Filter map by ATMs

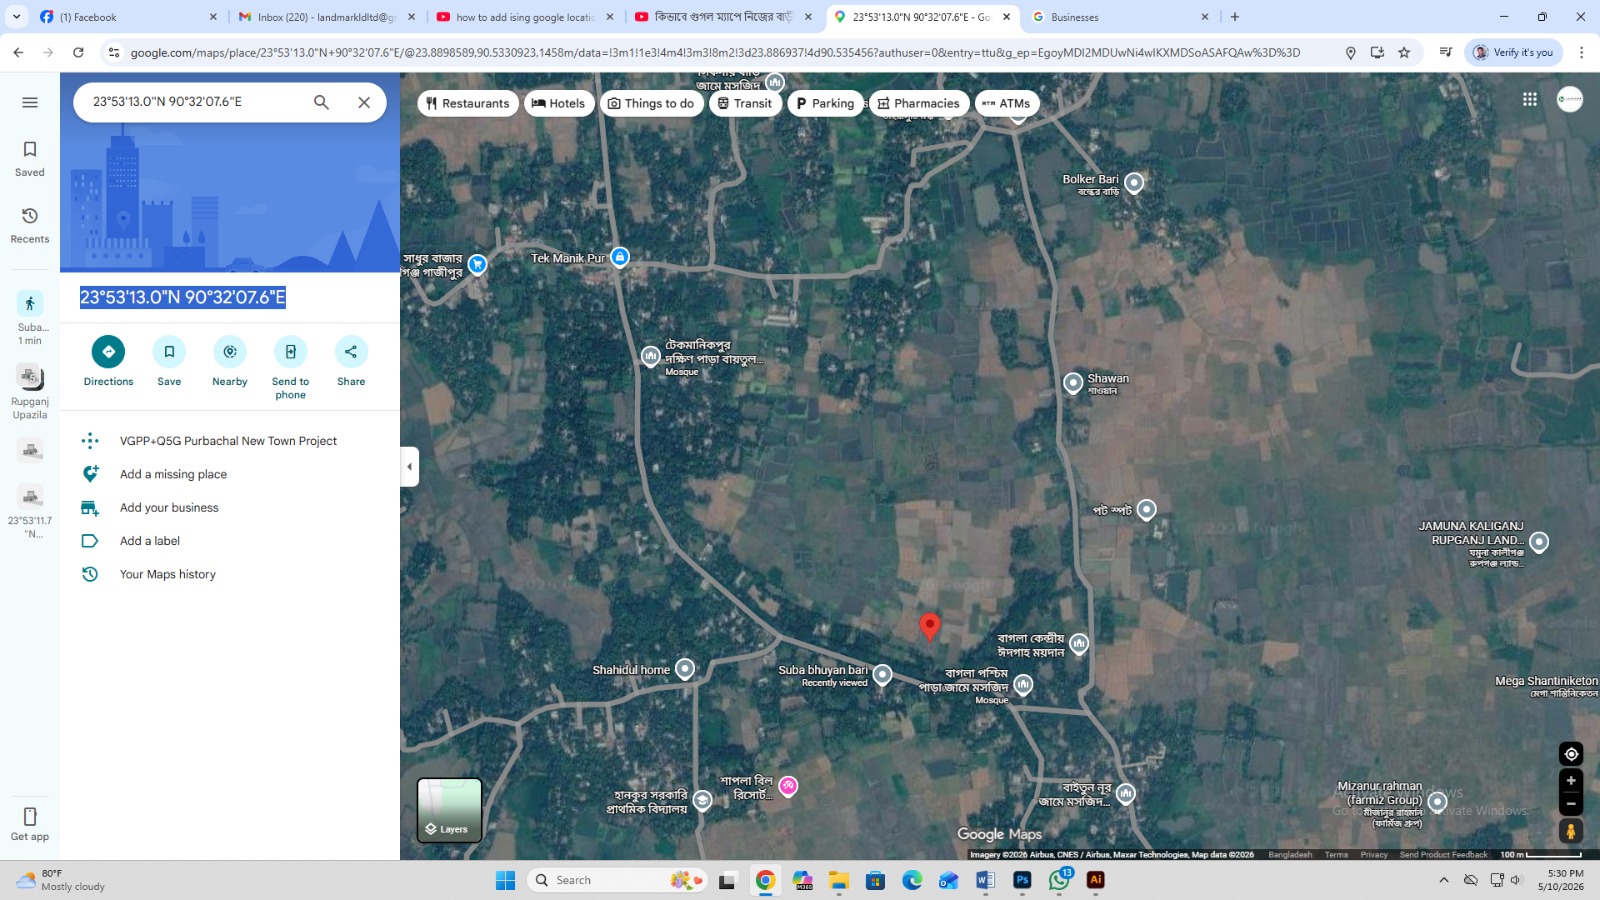click(x=1006, y=103)
